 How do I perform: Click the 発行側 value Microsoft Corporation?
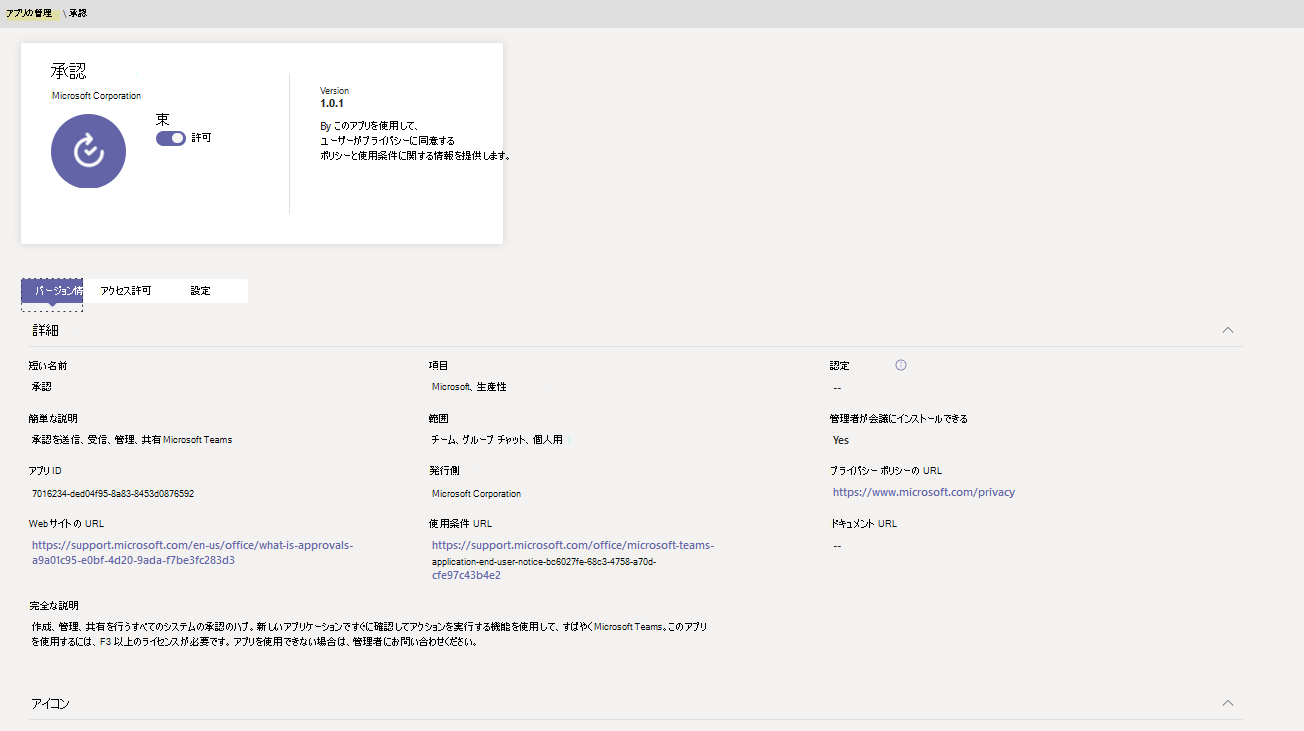[x=476, y=493]
